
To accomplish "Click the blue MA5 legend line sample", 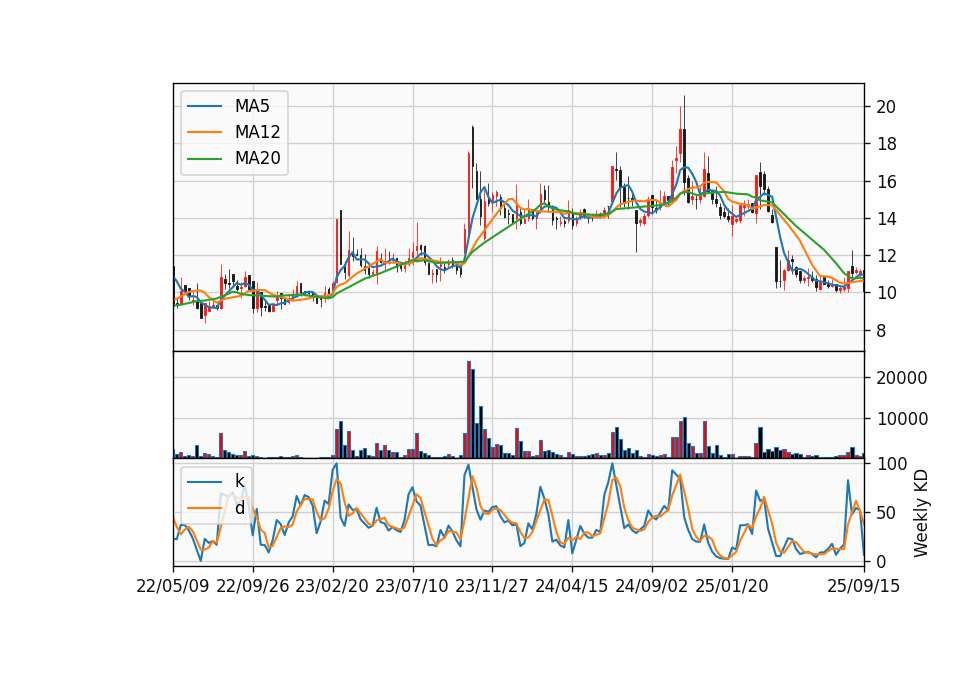I will point(204,106).
